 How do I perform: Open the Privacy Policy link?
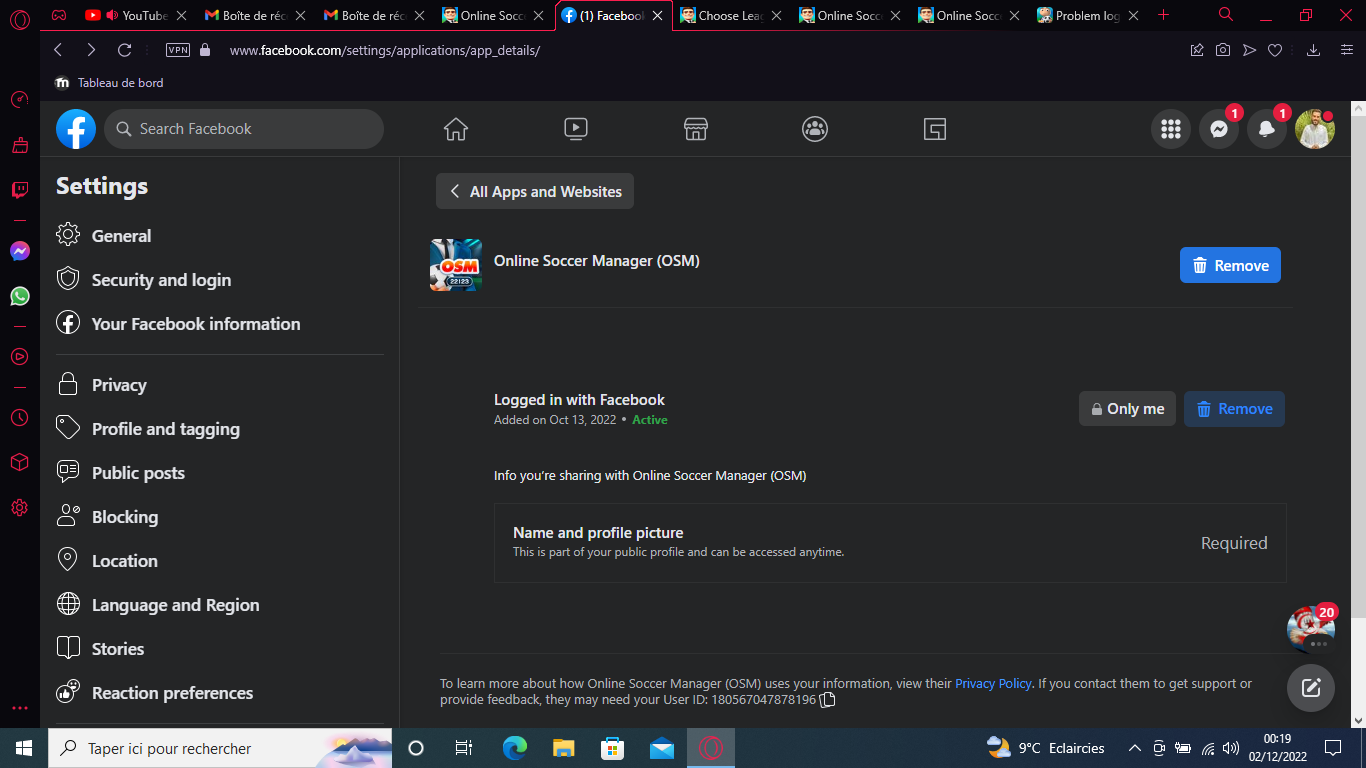coord(993,684)
